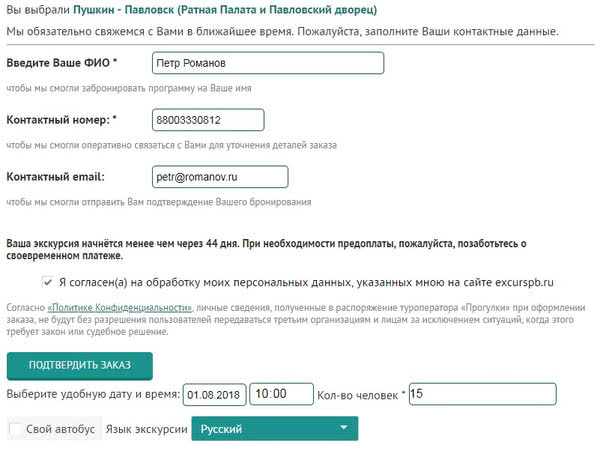600x454 pixels.
Task: Click the Пушкин - Павловск tour title
Action: 225,10
